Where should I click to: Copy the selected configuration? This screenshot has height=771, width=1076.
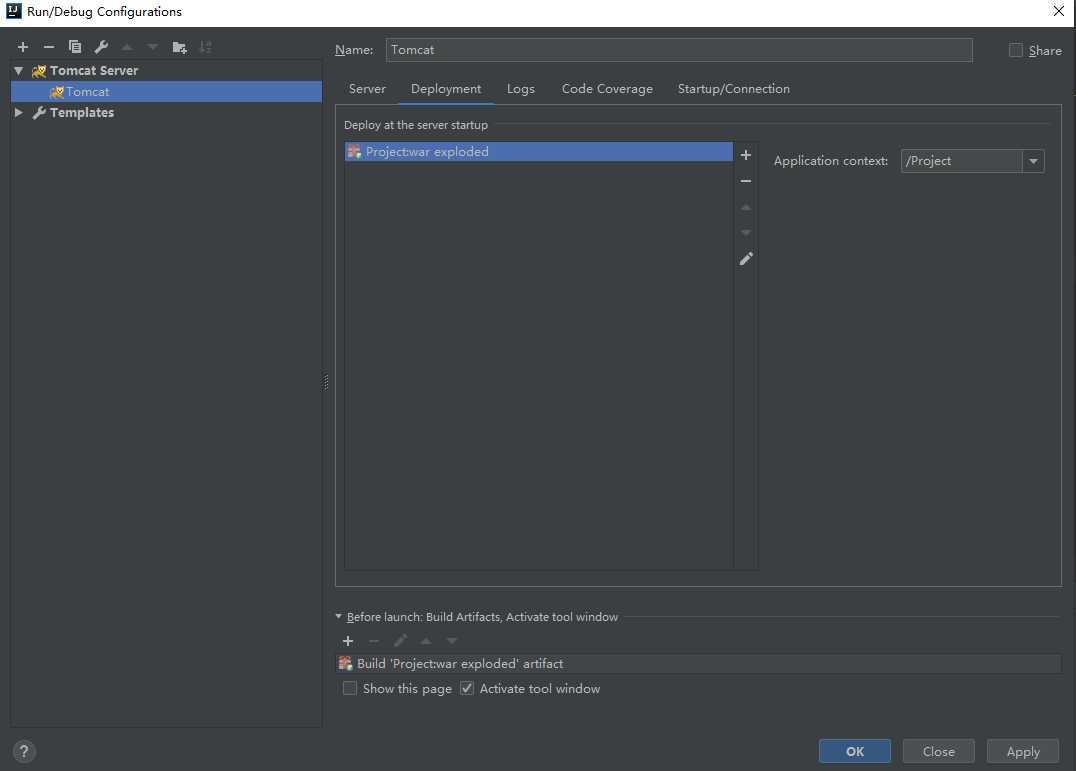pos(75,47)
